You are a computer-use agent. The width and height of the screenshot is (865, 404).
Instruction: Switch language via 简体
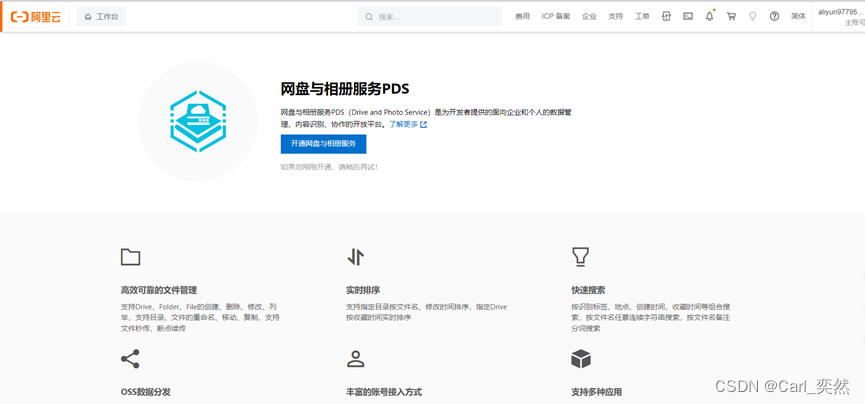tap(798, 17)
